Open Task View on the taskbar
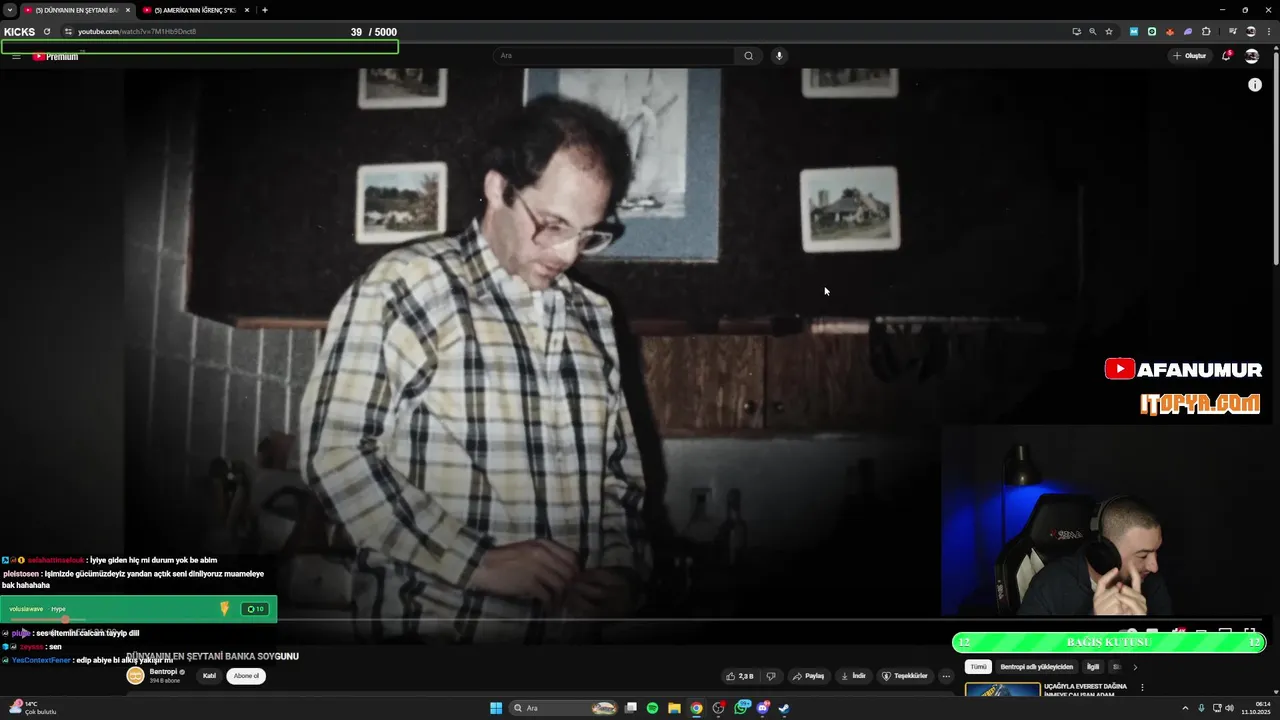 [x=631, y=708]
